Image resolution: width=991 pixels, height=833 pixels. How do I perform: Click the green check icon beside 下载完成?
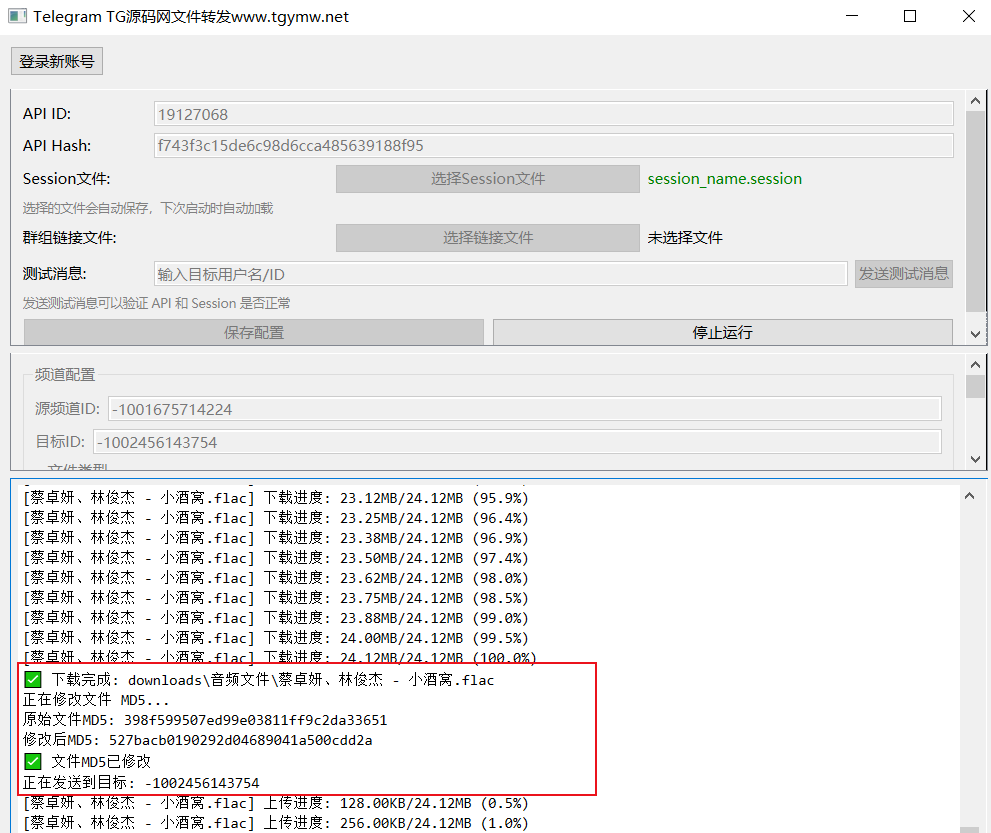[x=33, y=679]
